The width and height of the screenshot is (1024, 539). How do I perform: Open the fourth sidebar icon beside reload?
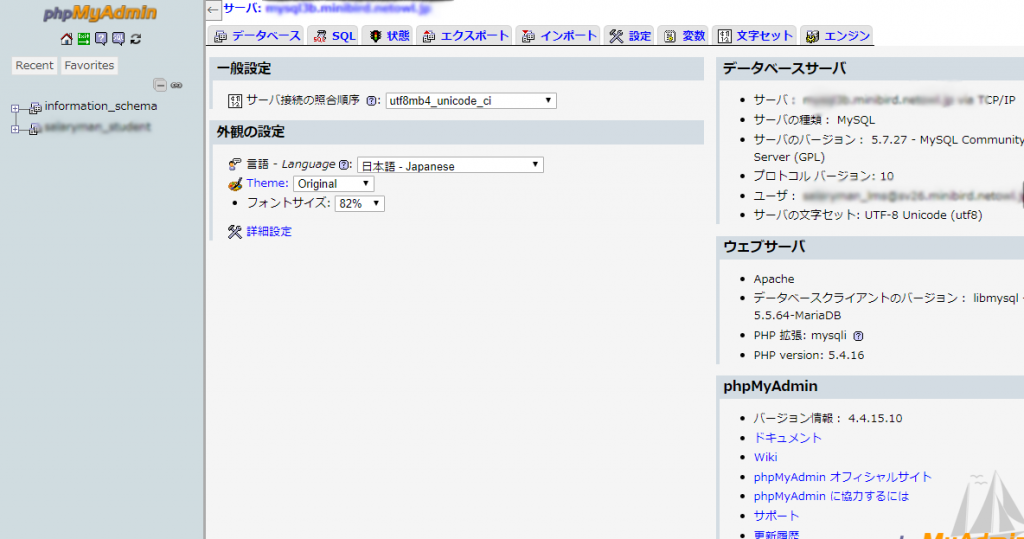(x=118, y=39)
